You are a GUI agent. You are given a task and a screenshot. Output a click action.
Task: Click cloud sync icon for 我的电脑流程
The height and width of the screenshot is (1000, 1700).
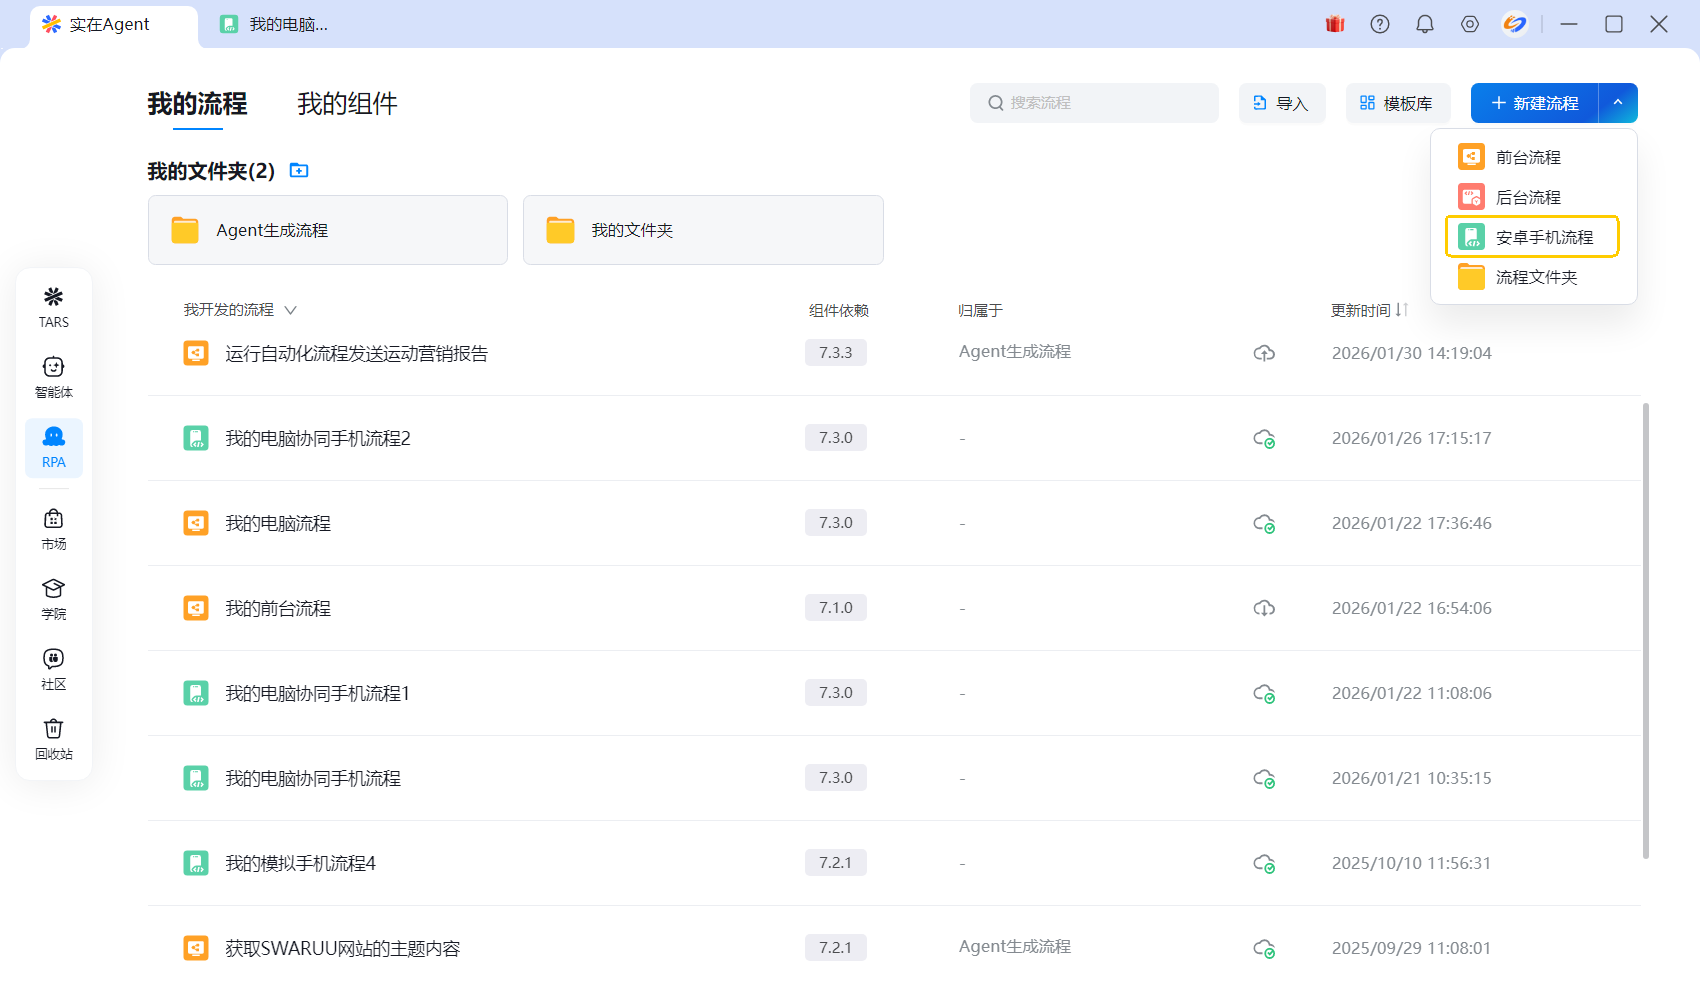[1264, 523]
